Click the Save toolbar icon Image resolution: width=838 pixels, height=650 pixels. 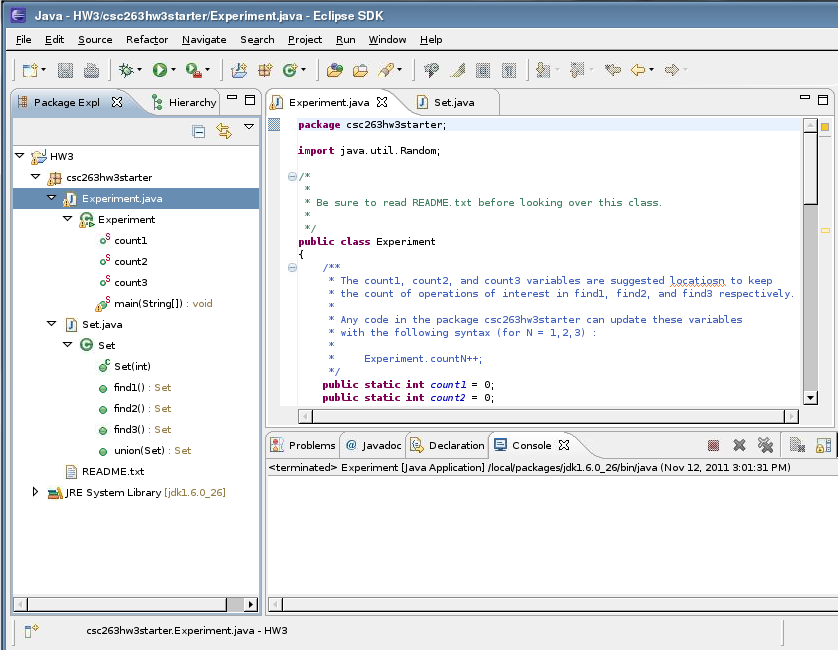point(65,70)
